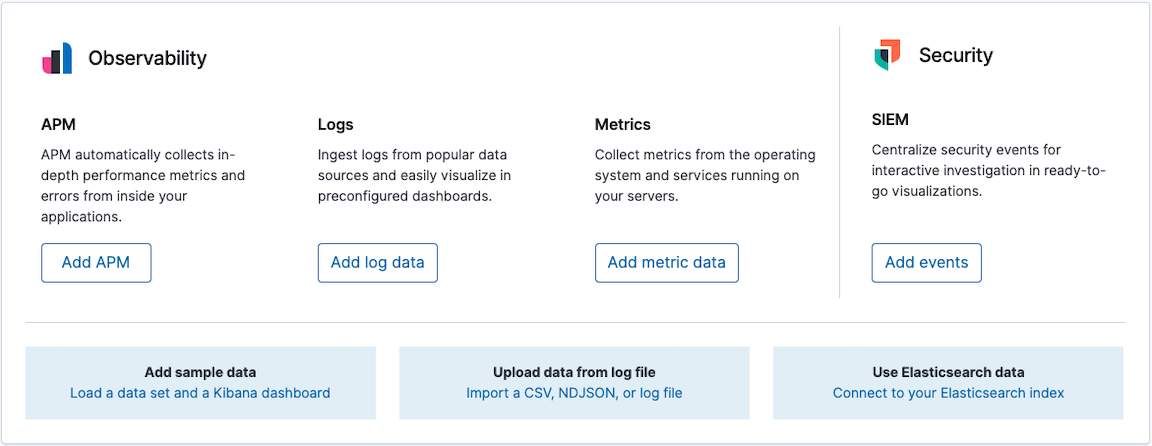Viewport: 1152px width, 446px height.
Task: Select the Metrics title text
Action: pyautogui.click(x=622, y=125)
